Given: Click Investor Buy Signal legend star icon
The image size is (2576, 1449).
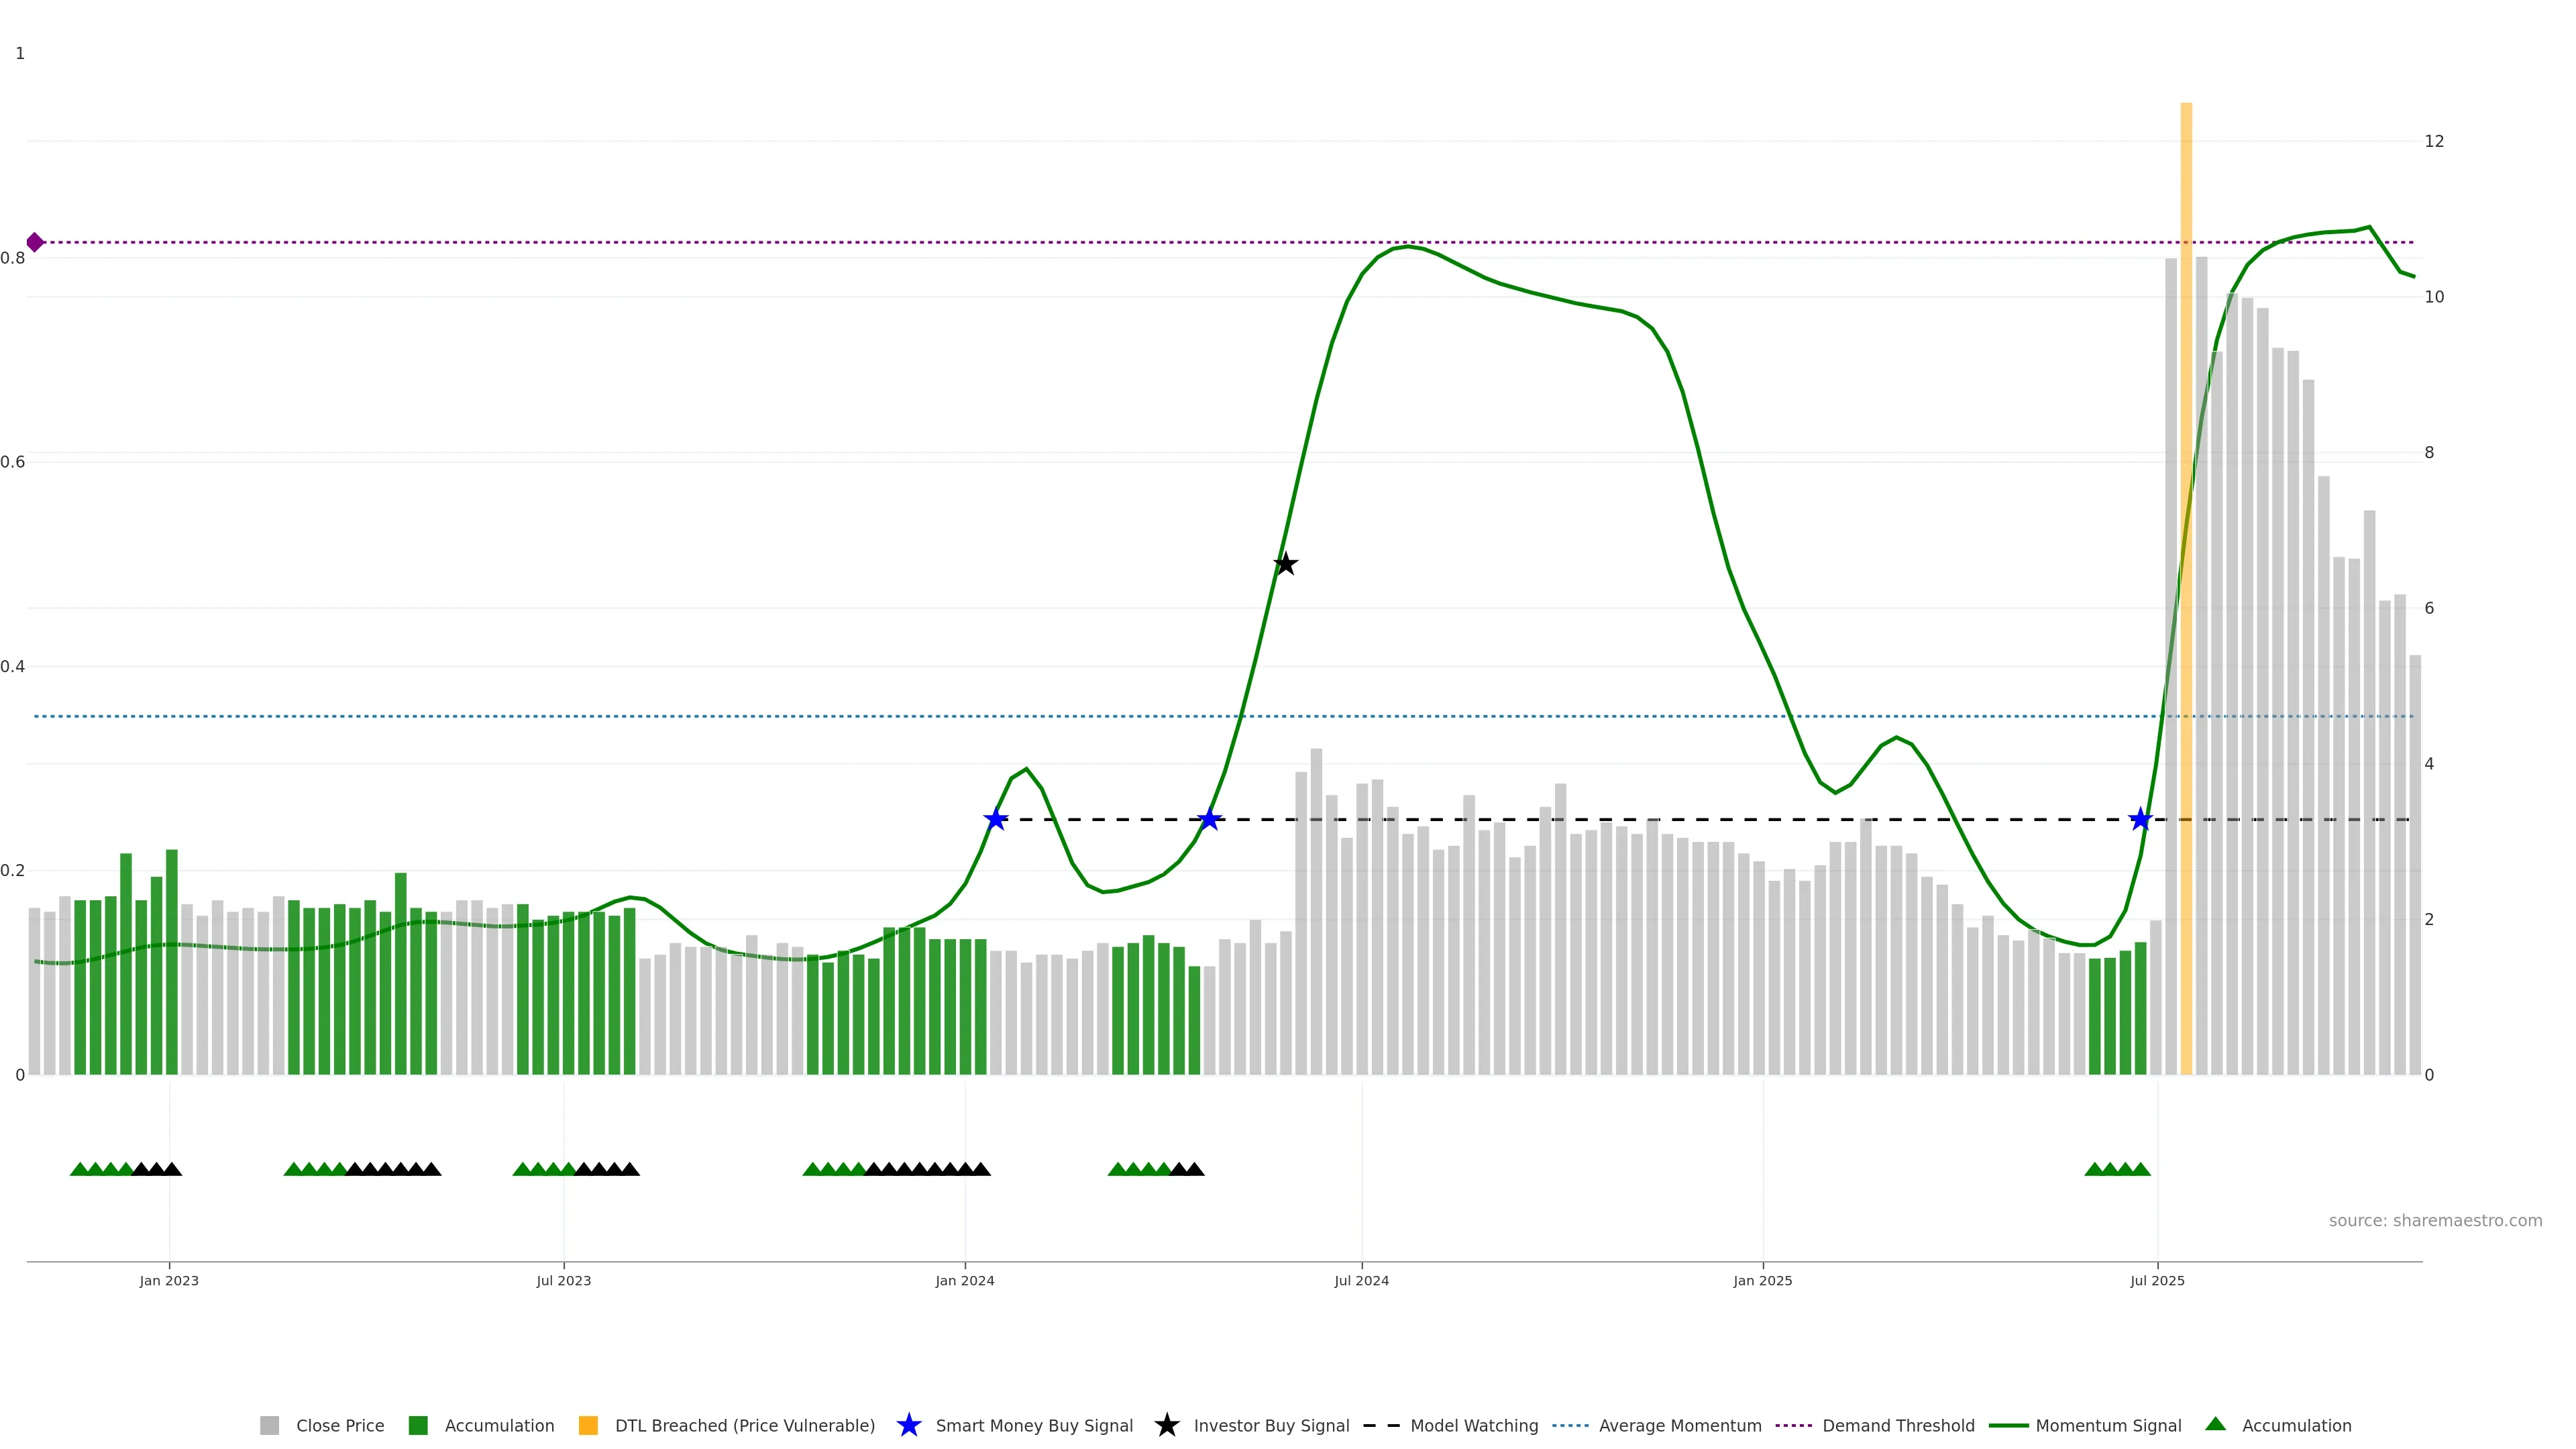Looking at the screenshot, I should click(1166, 1426).
